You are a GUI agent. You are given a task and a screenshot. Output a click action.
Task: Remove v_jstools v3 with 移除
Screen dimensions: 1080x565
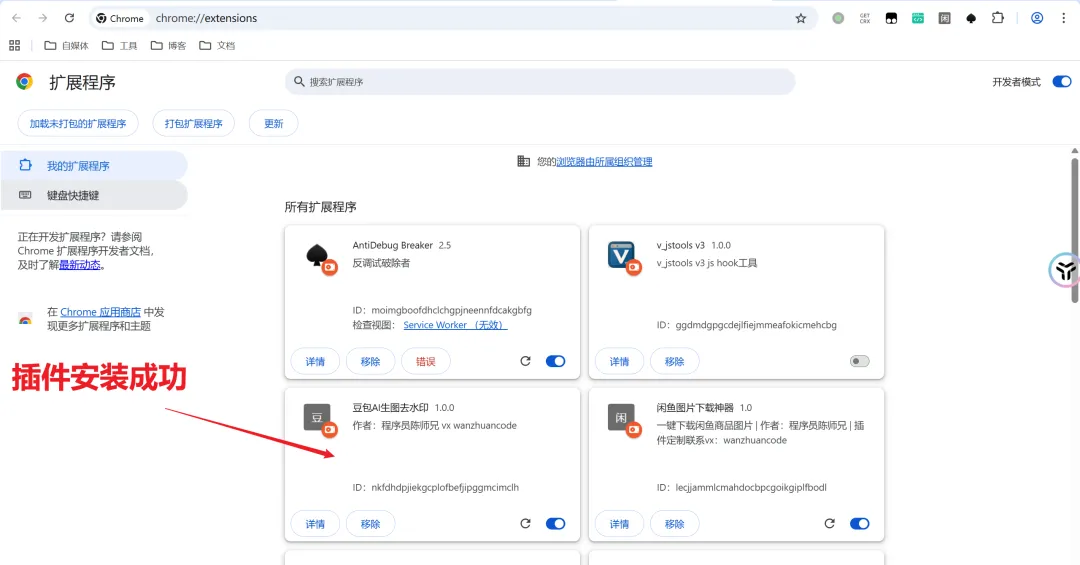pos(674,361)
